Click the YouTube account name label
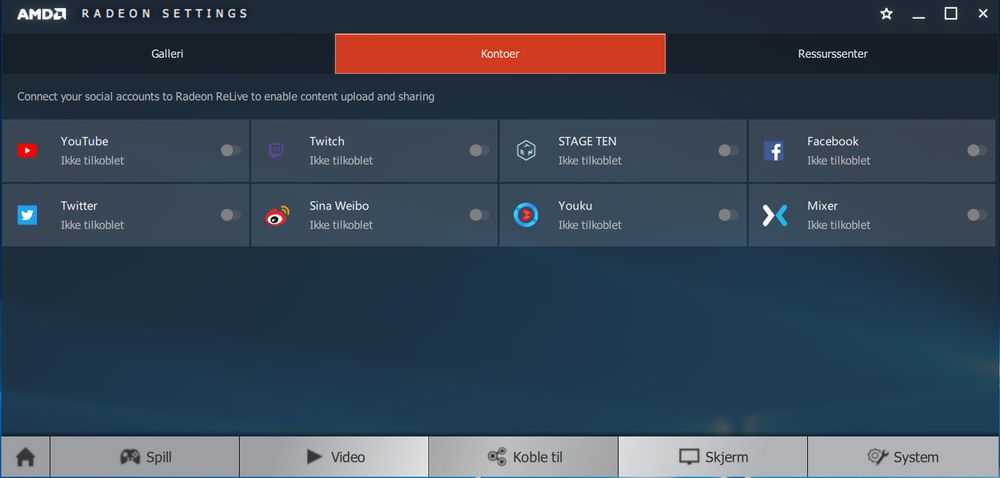Image resolution: width=1000 pixels, height=478 pixels. tap(84, 141)
